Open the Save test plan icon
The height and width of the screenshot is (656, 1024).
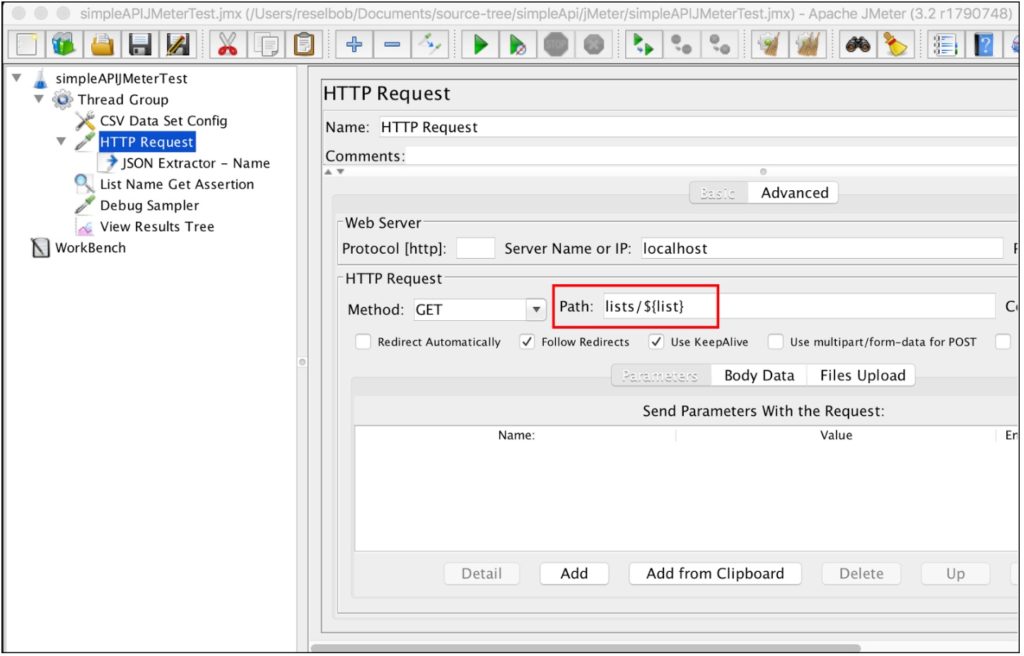pos(139,44)
